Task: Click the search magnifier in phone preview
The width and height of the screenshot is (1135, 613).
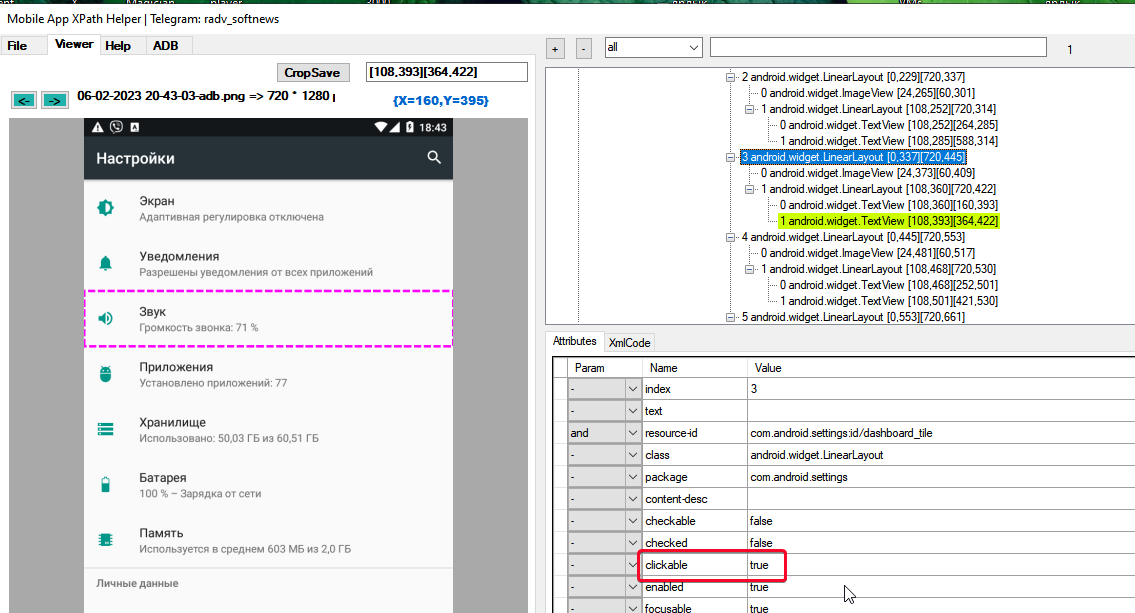Action: pos(434,157)
